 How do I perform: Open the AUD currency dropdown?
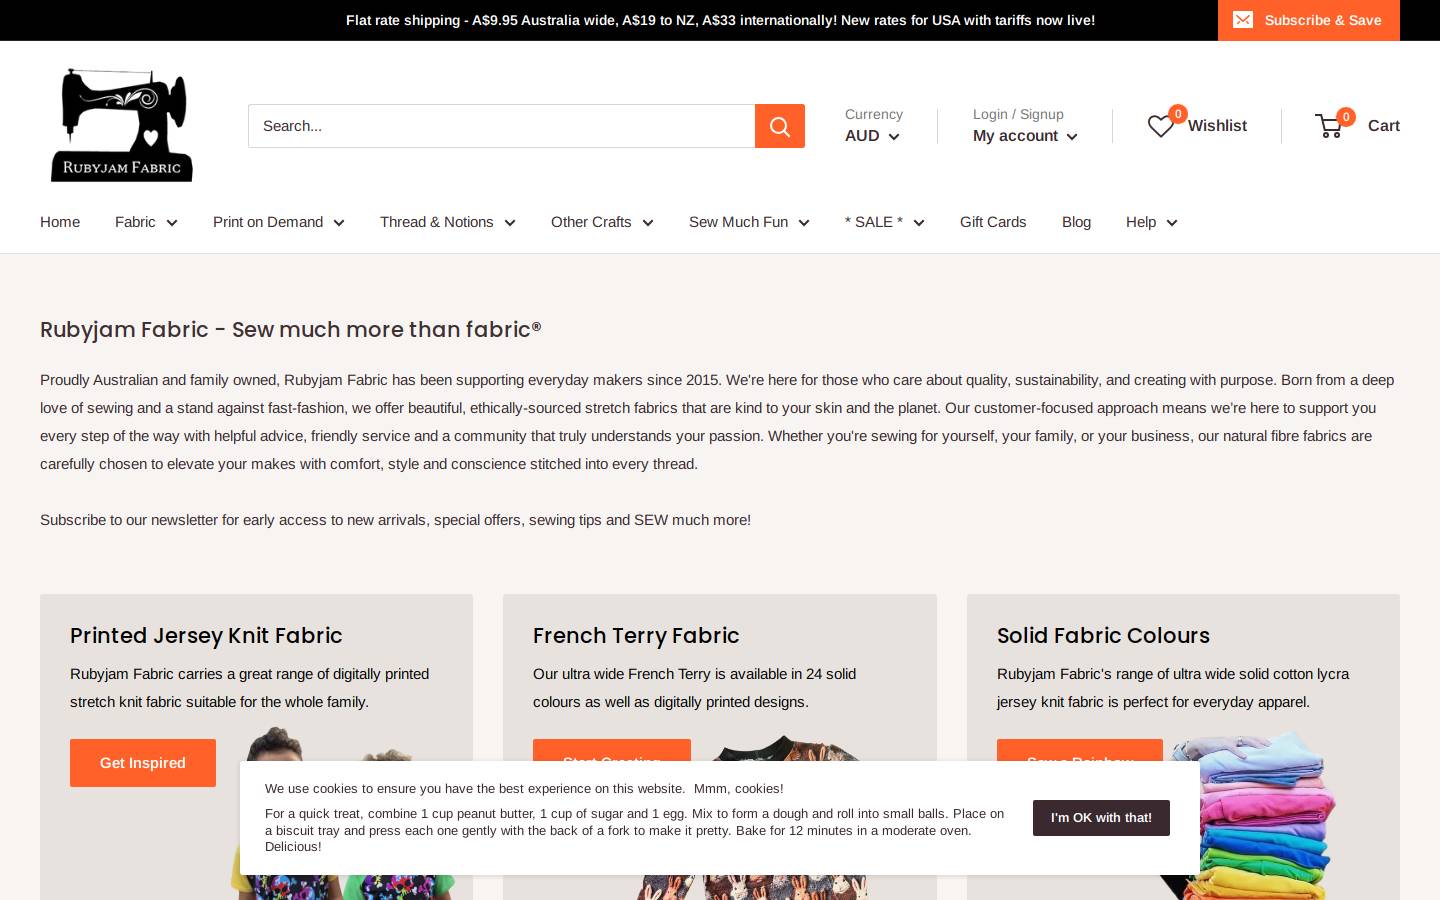click(872, 136)
